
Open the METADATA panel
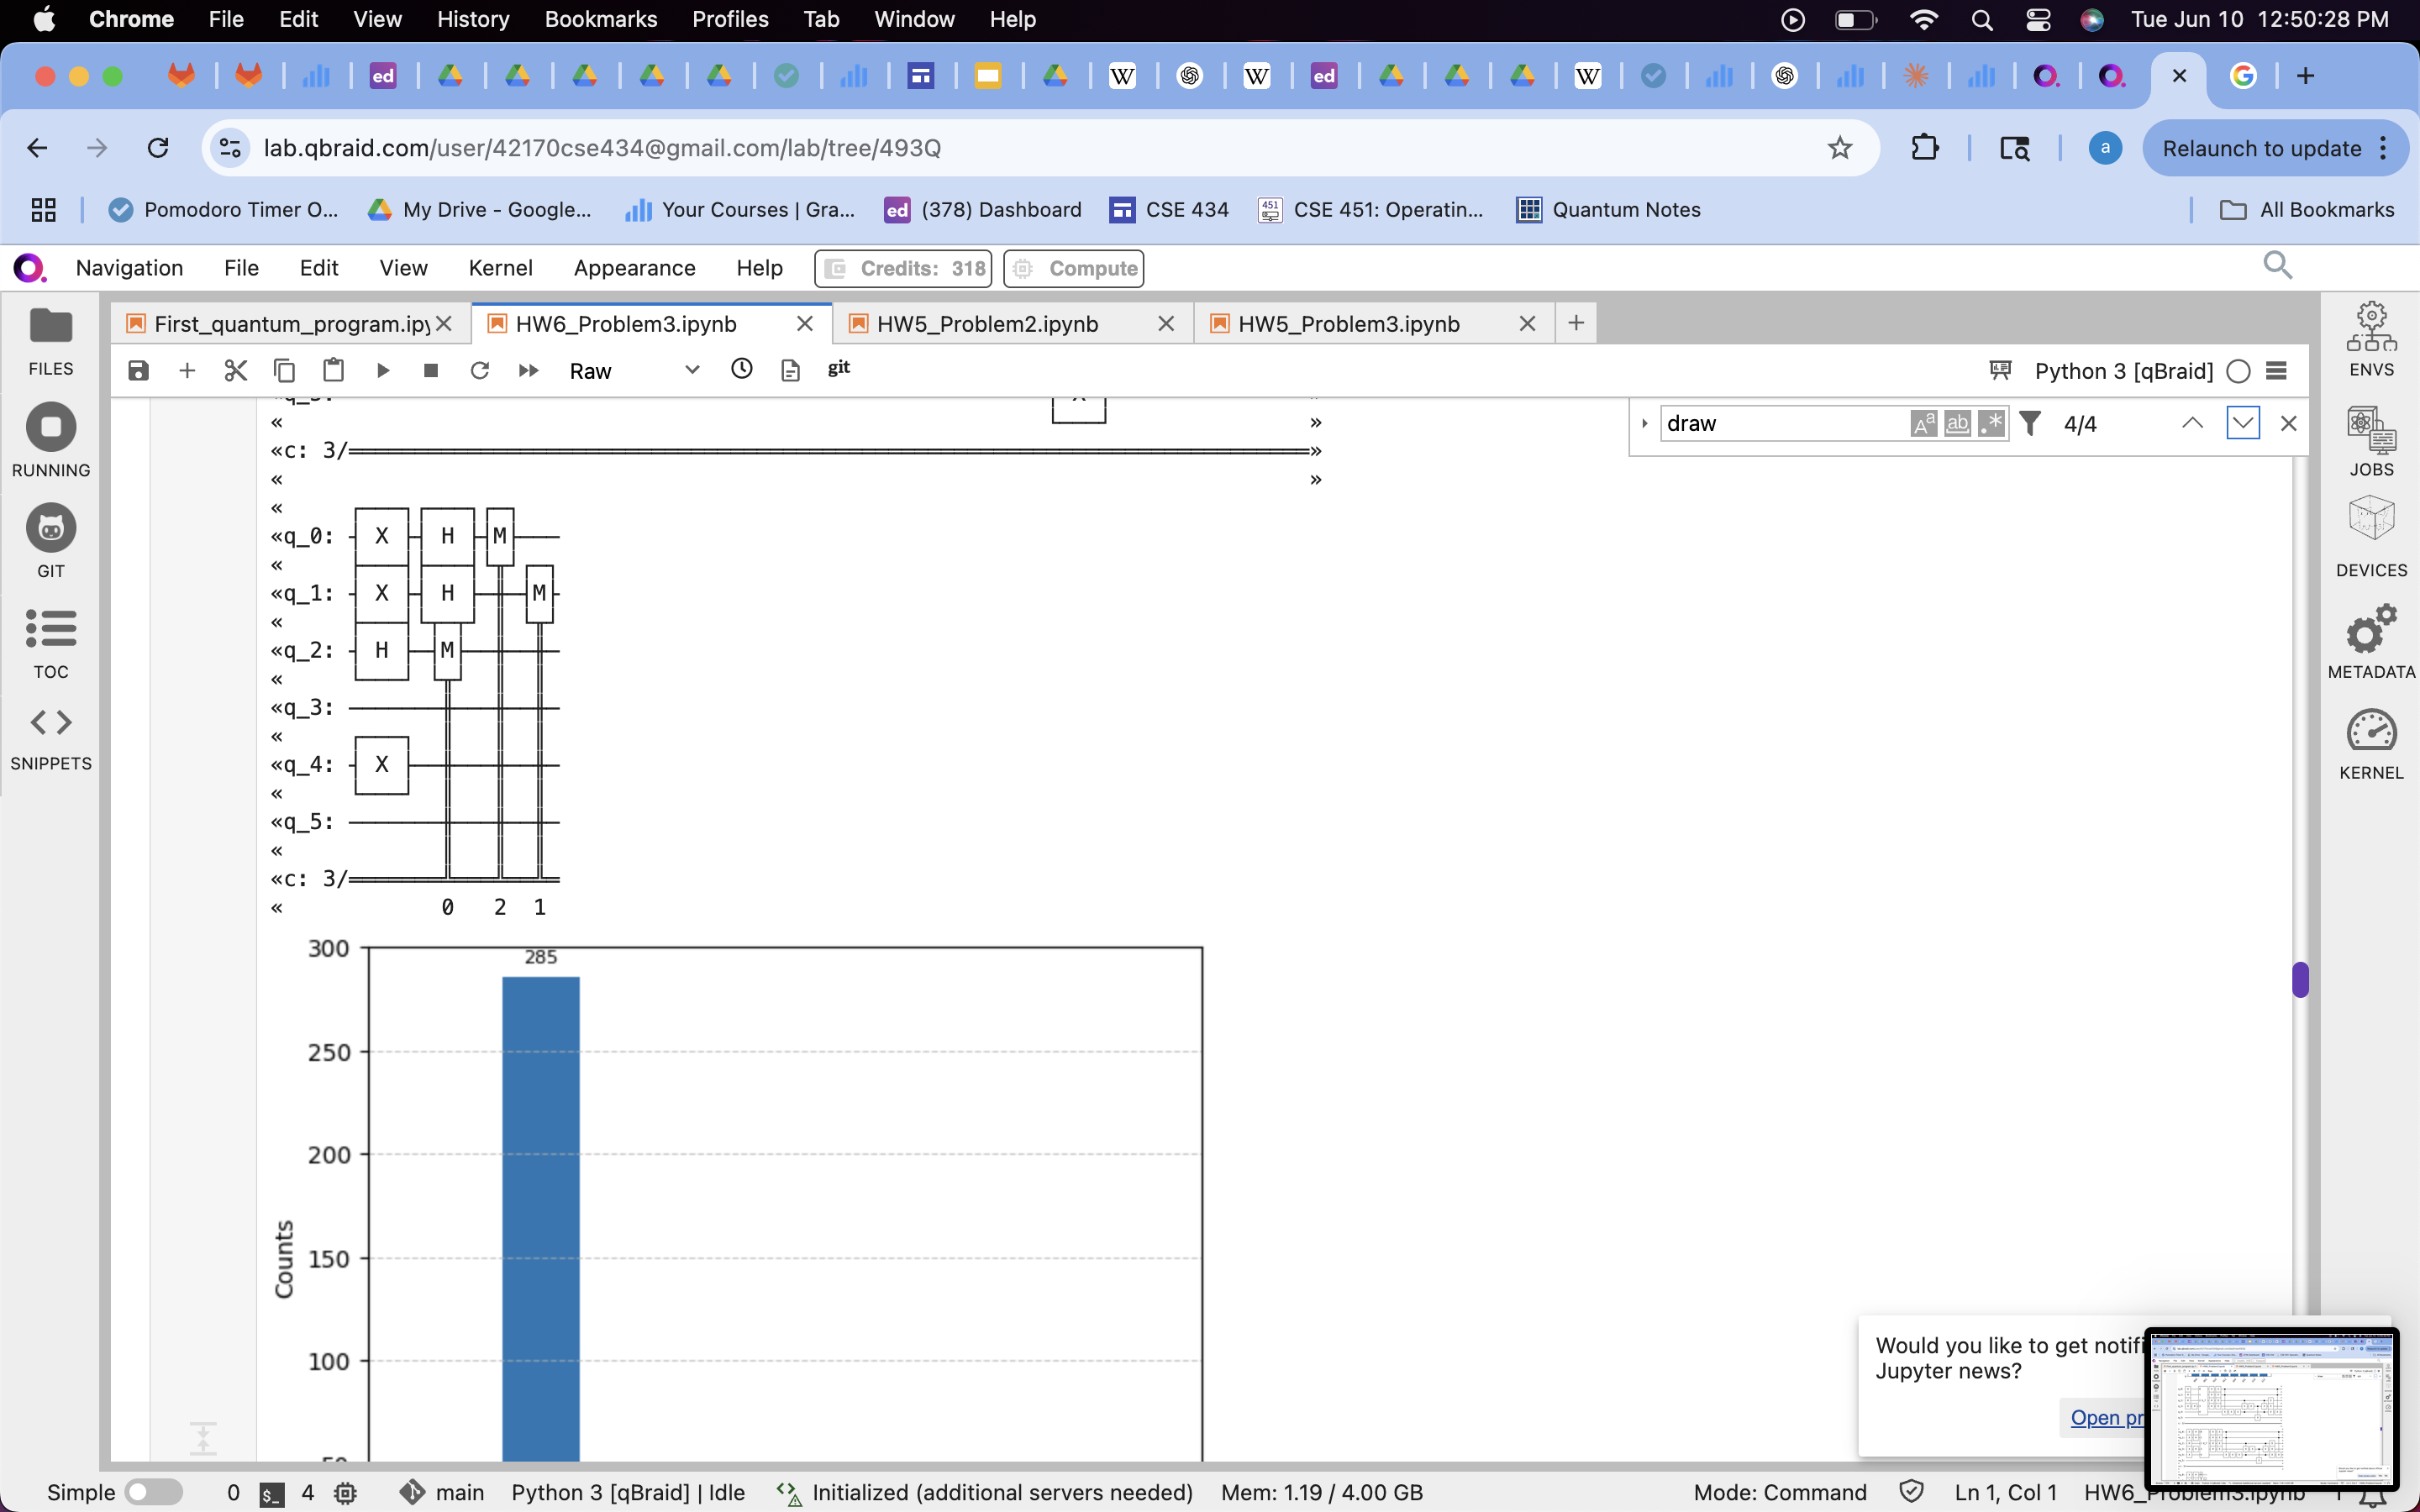[2371, 641]
